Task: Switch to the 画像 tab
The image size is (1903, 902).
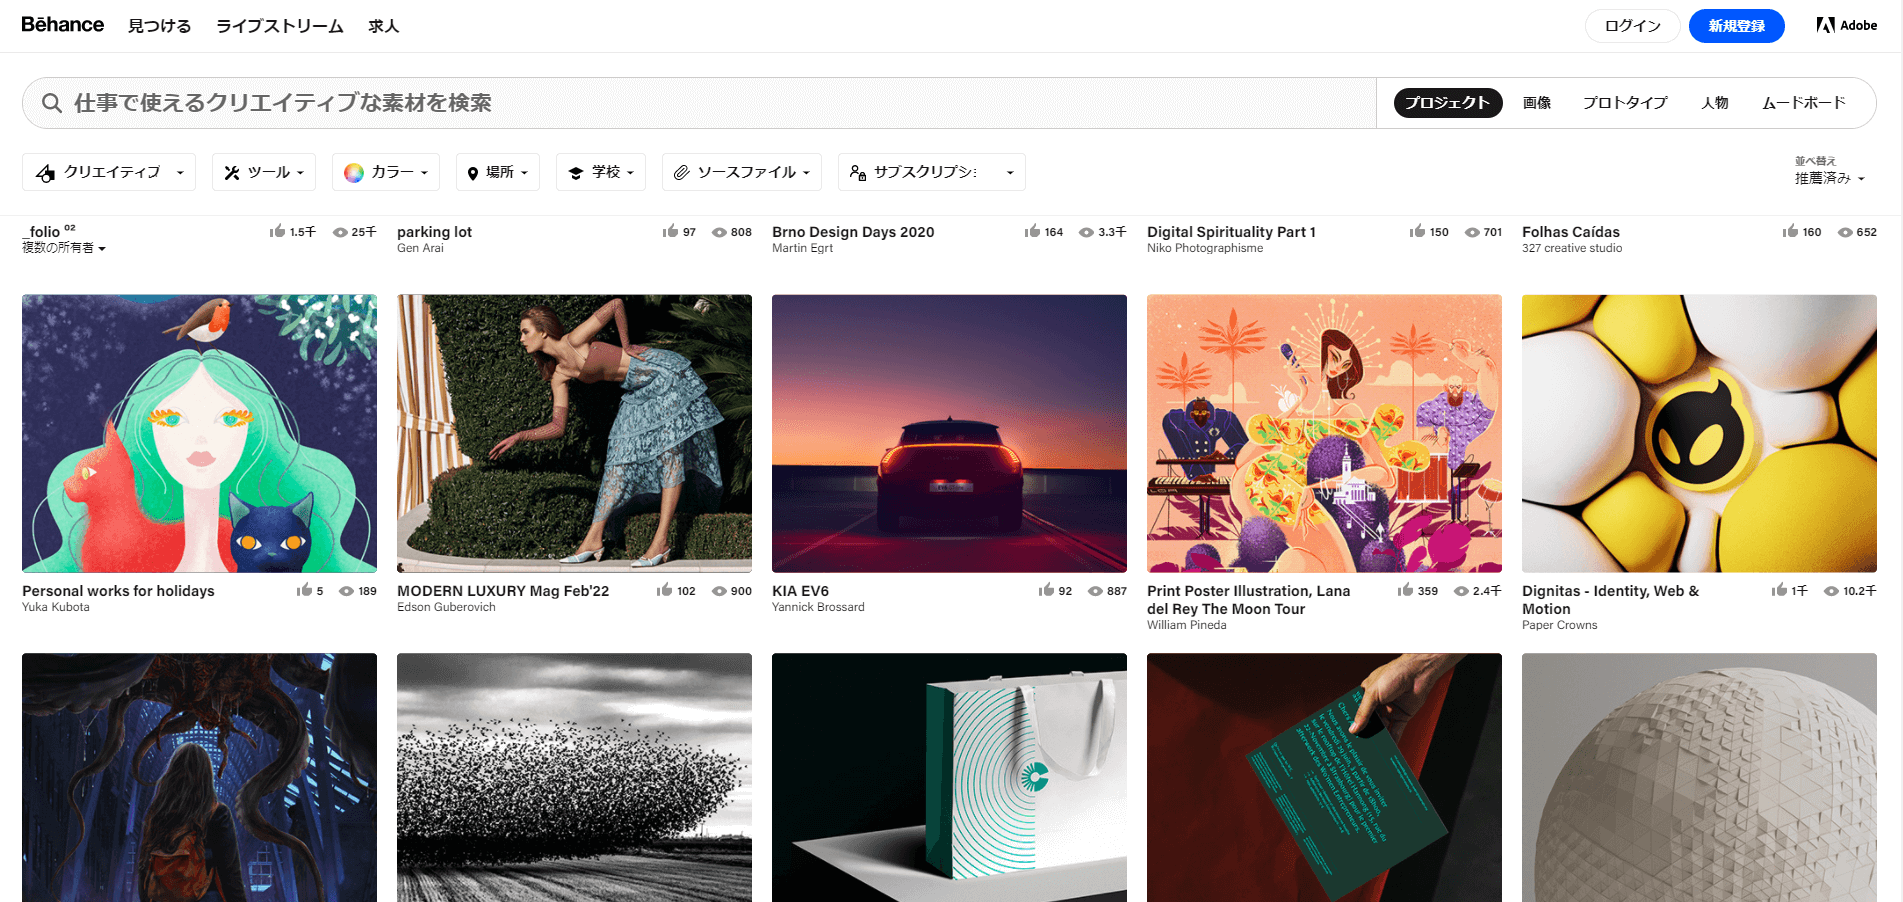Action: coord(1536,103)
